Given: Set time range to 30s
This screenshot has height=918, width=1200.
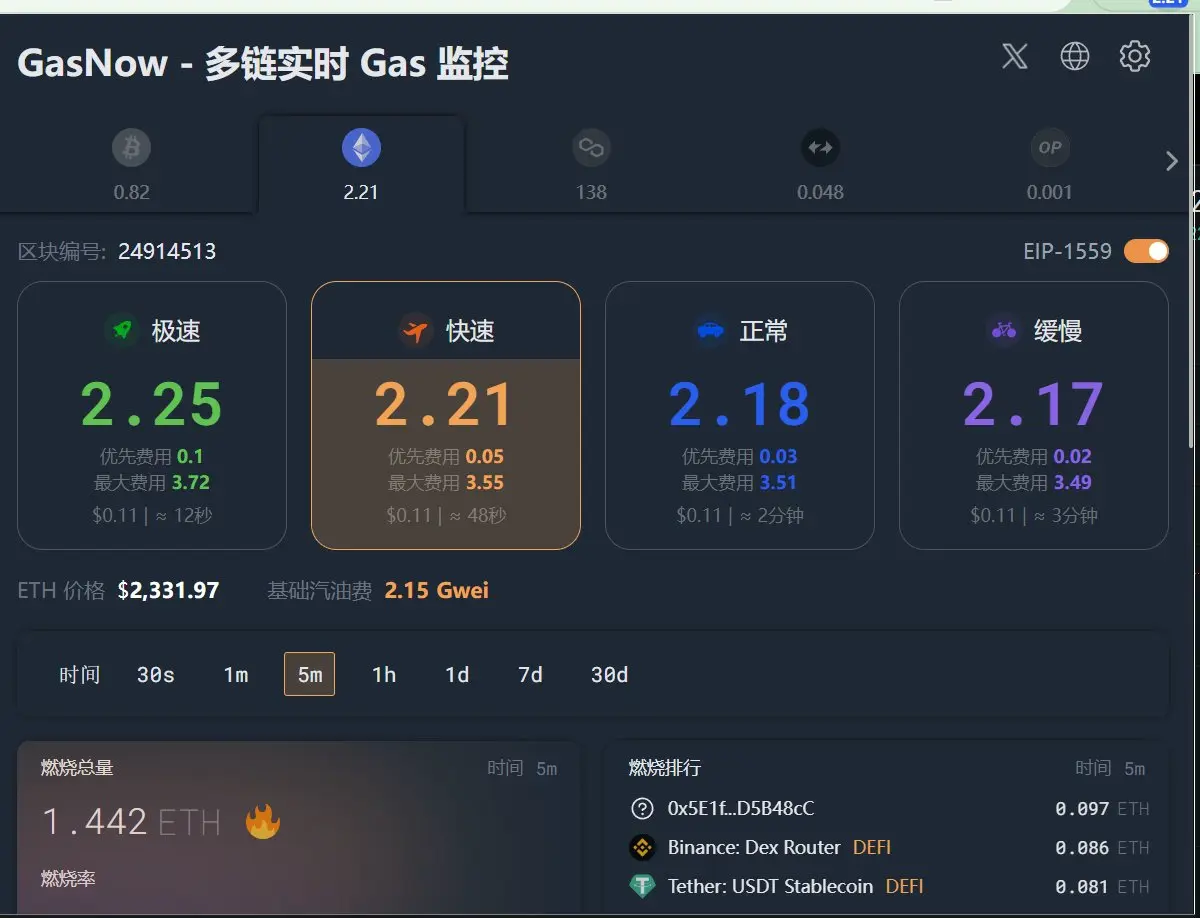Looking at the screenshot, I should pyautogui.click(x=156, y=675).
